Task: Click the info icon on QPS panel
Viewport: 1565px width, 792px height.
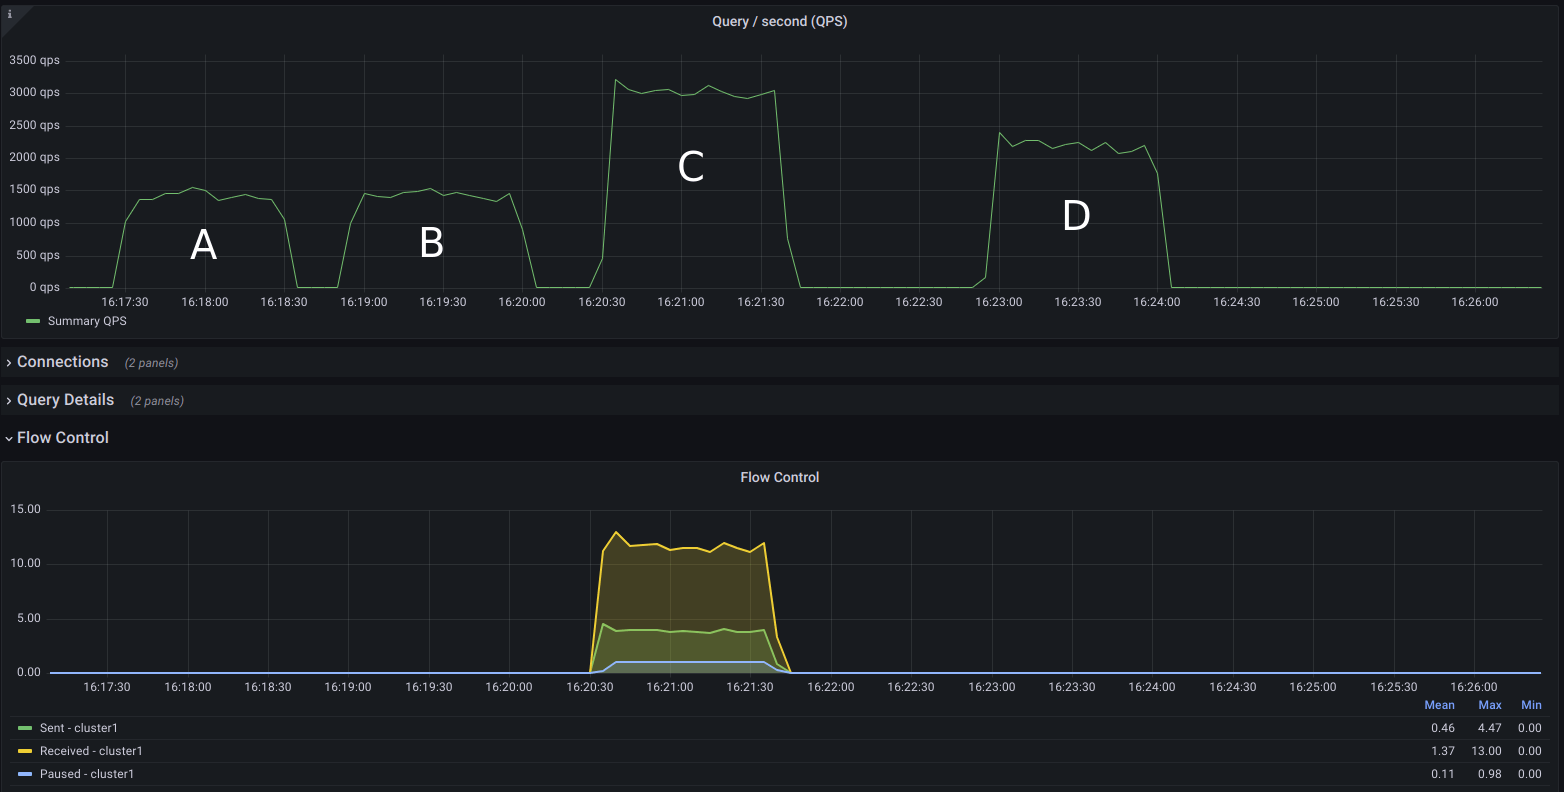Action: [x=10, y=15]
